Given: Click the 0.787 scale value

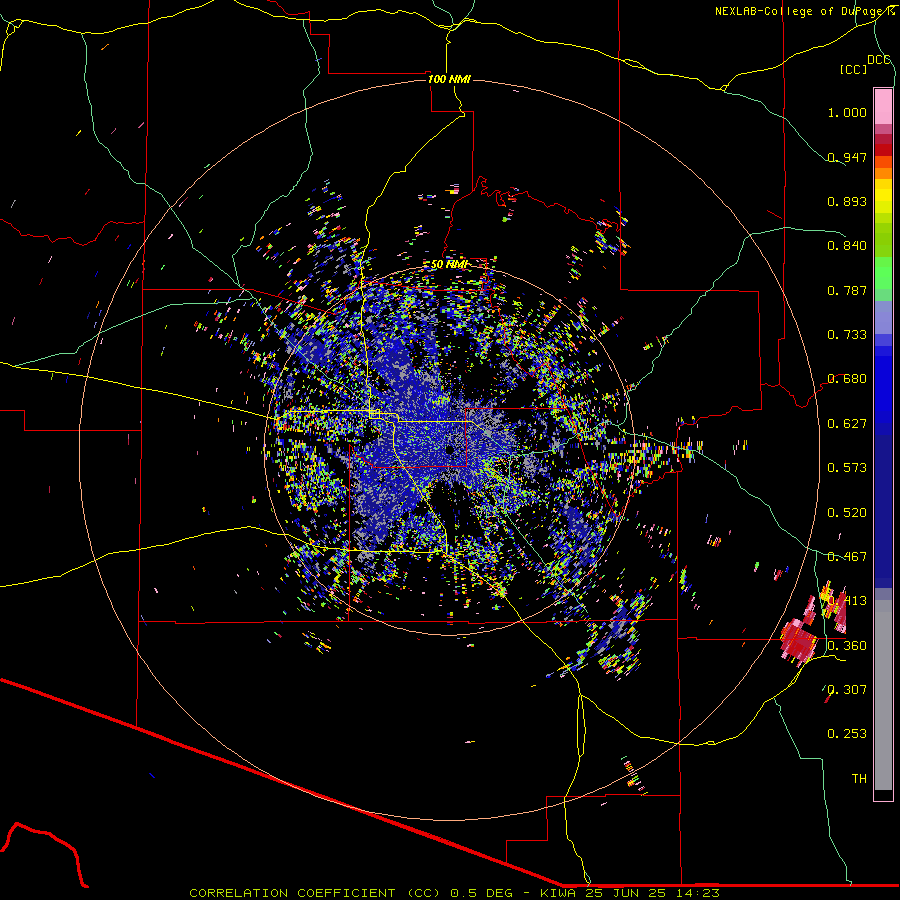Looking at the screenshot, I should click(x=847, y=290).
